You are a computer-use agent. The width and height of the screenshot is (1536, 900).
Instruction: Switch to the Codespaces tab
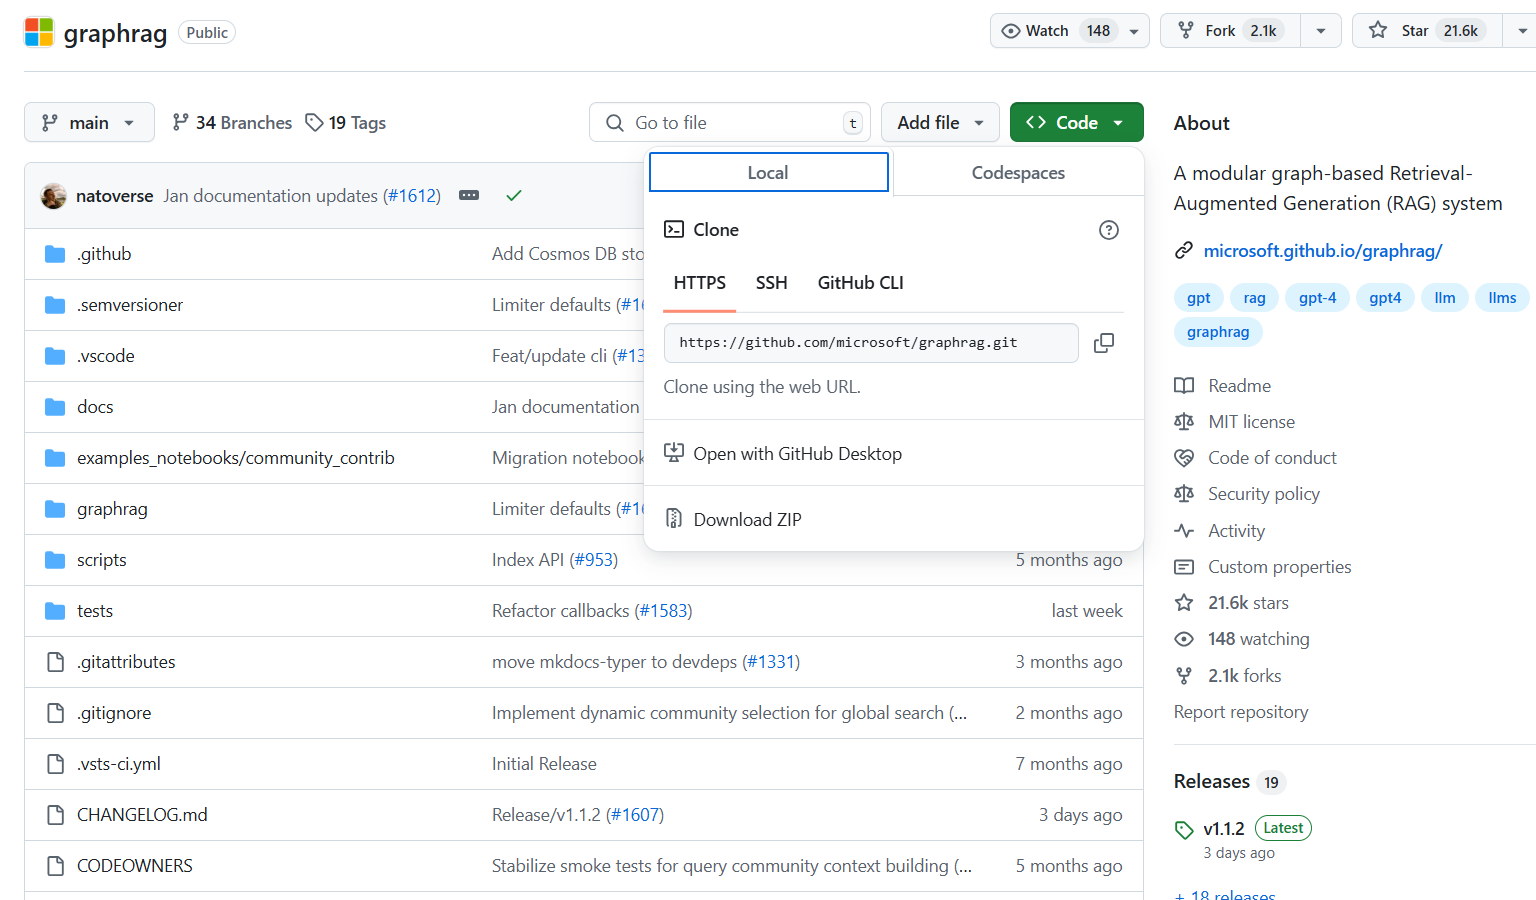(1018, 172)
